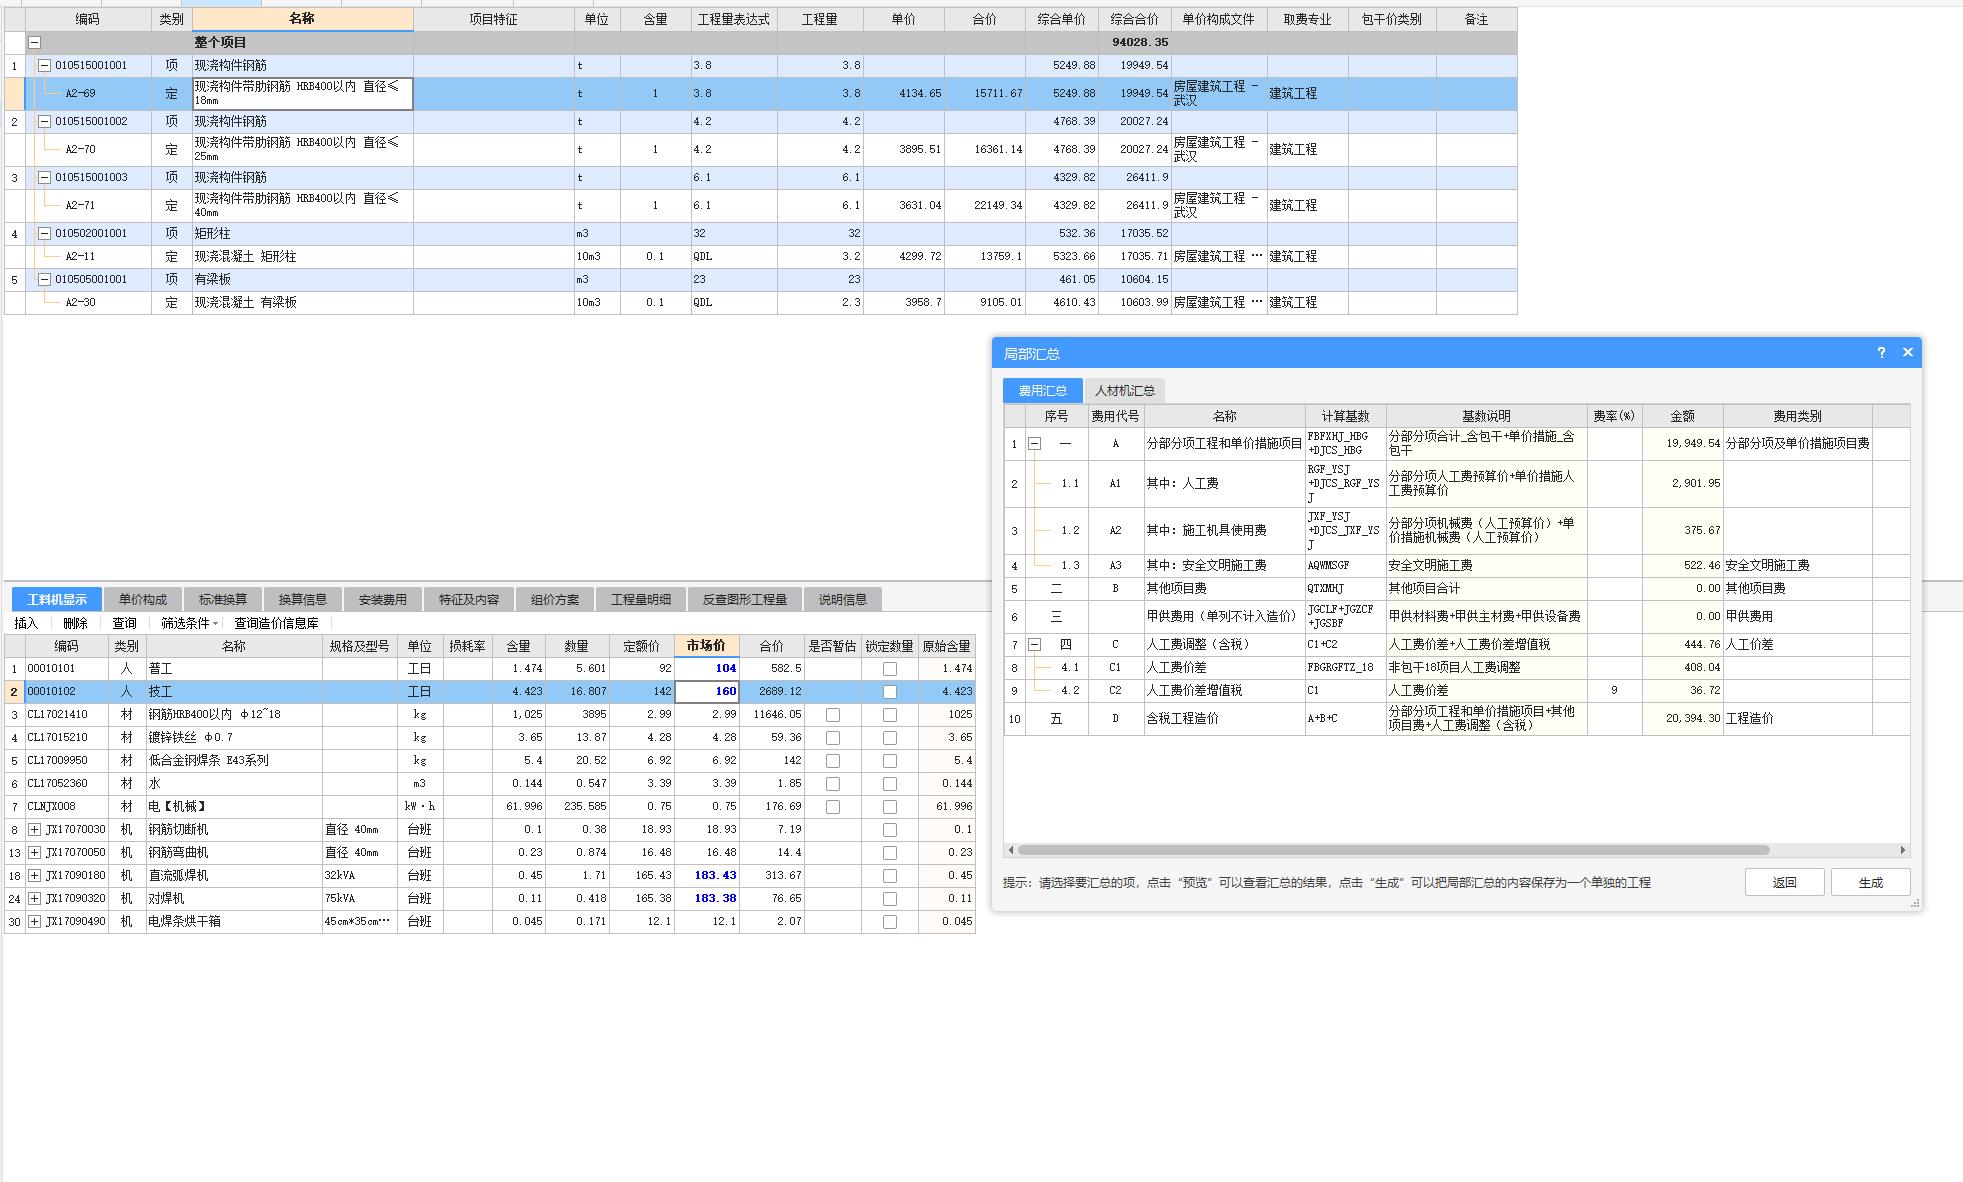Switch to 组价方案 tab
Viewport: 1963px width, 1182px height.
[x=555, y=599]
